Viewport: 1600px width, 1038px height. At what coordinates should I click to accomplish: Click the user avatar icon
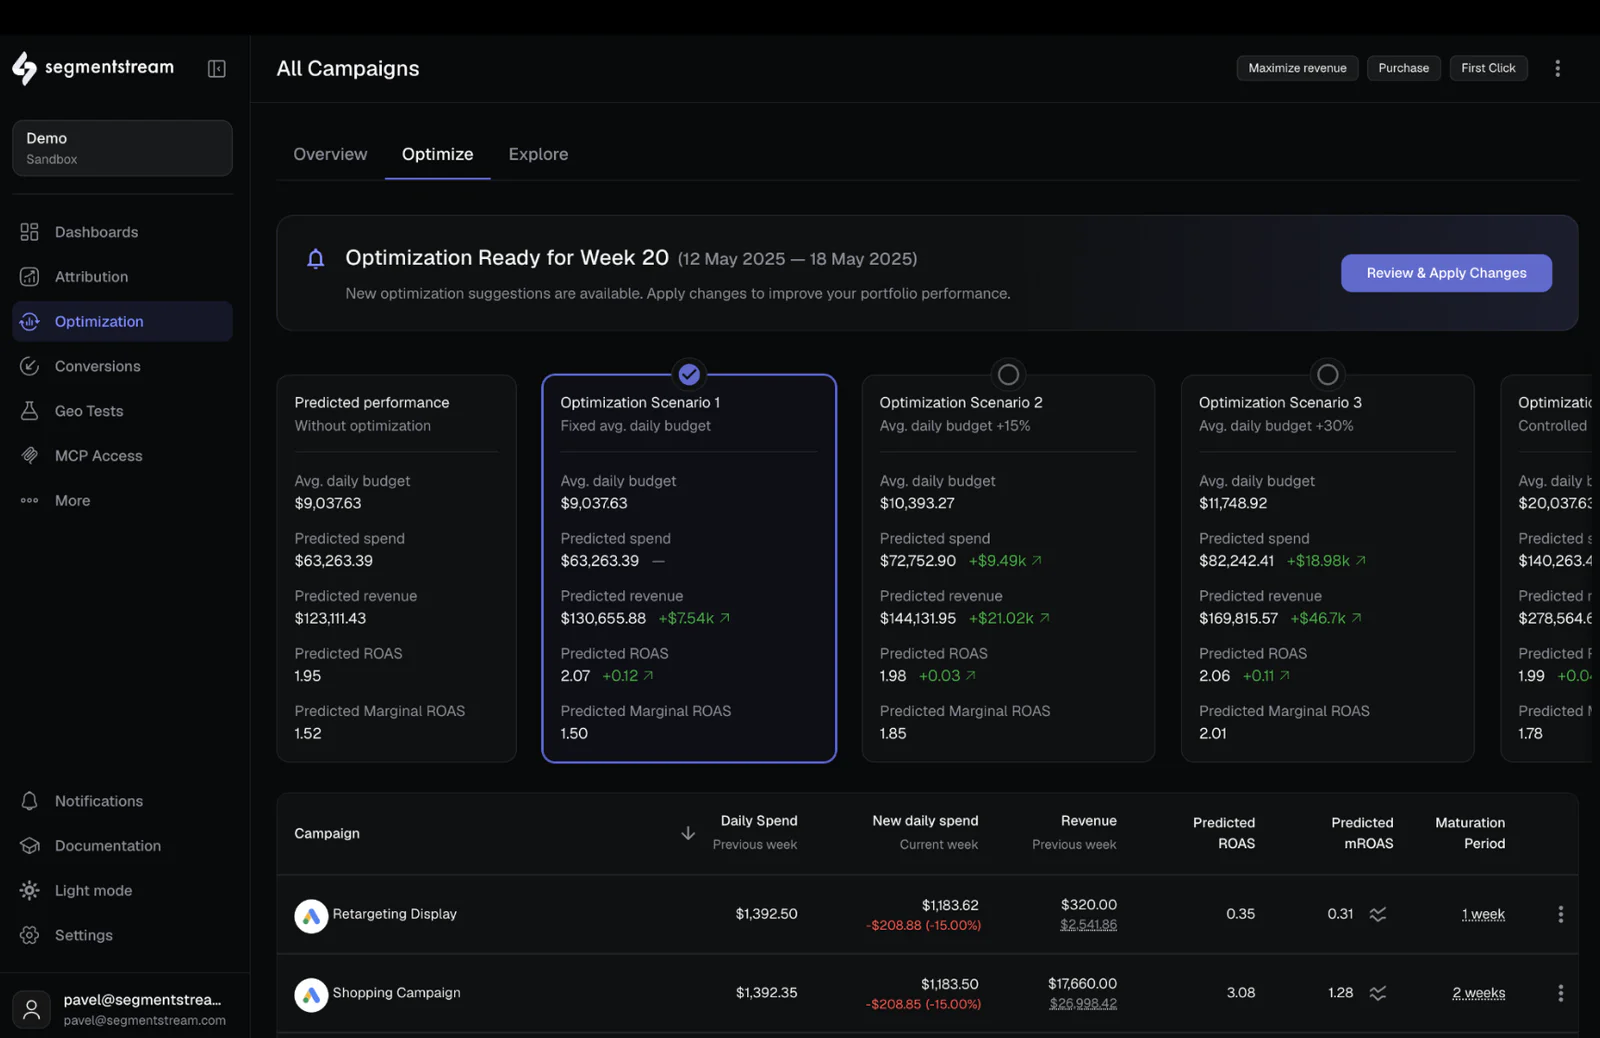click(32, 1009)
